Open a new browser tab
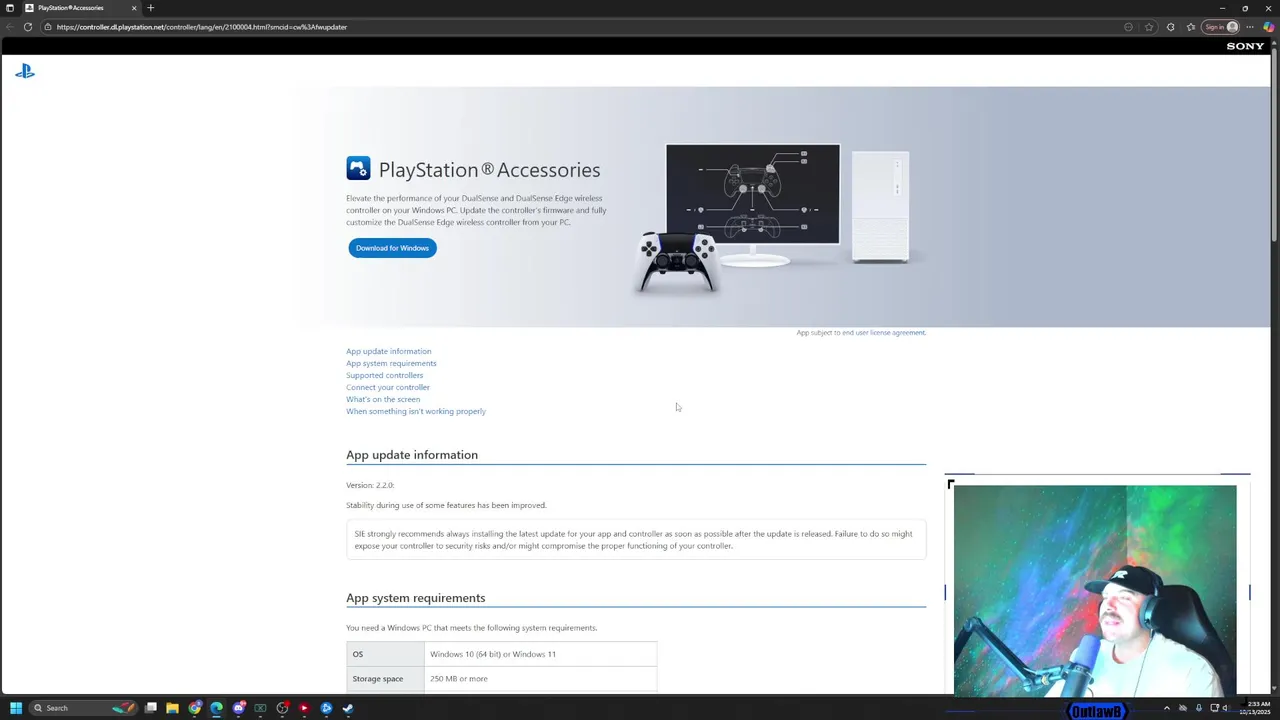Screen dimensions: 1280x720 pyautogui.click(x=151, y=8)
